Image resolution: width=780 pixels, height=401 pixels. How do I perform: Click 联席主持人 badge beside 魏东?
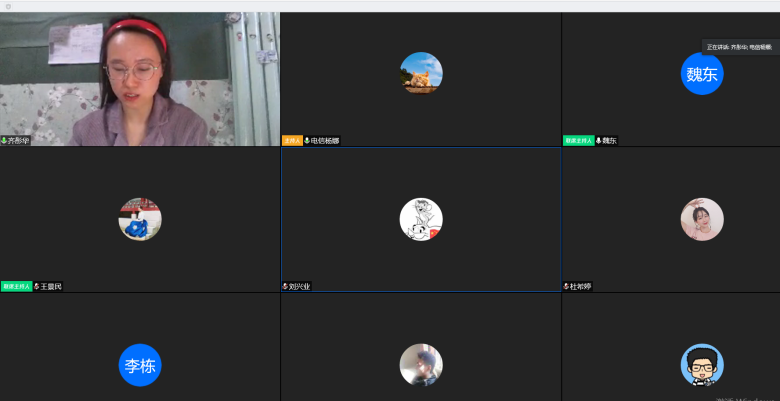[578, 141]
